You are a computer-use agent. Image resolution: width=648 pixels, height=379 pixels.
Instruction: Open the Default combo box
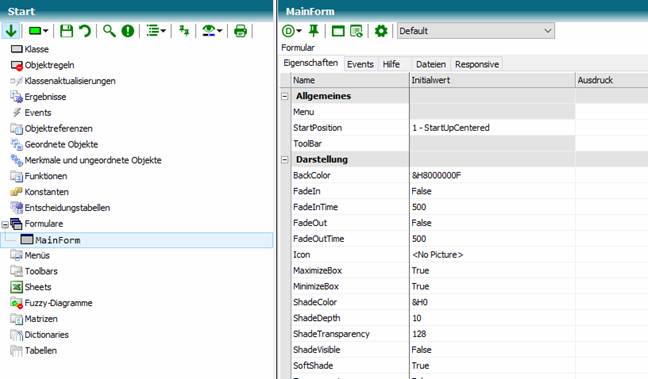pos(476,31)
